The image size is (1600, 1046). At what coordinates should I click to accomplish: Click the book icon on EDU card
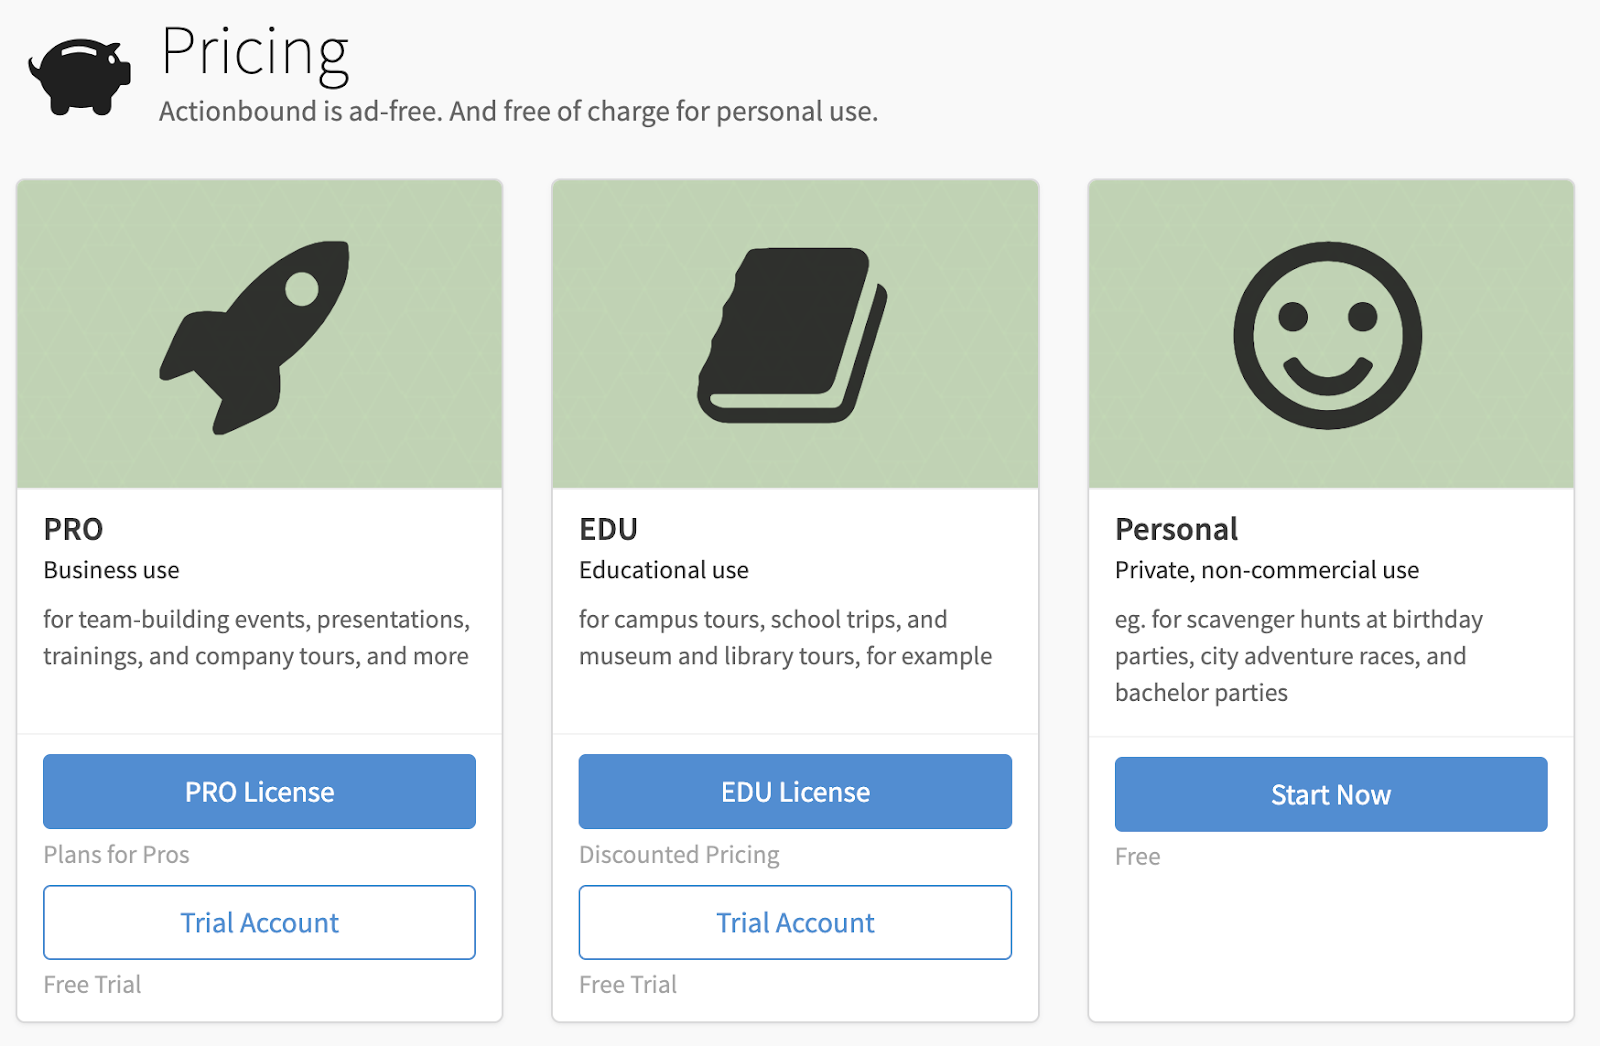pyautogui.click(x=792, y=335)
